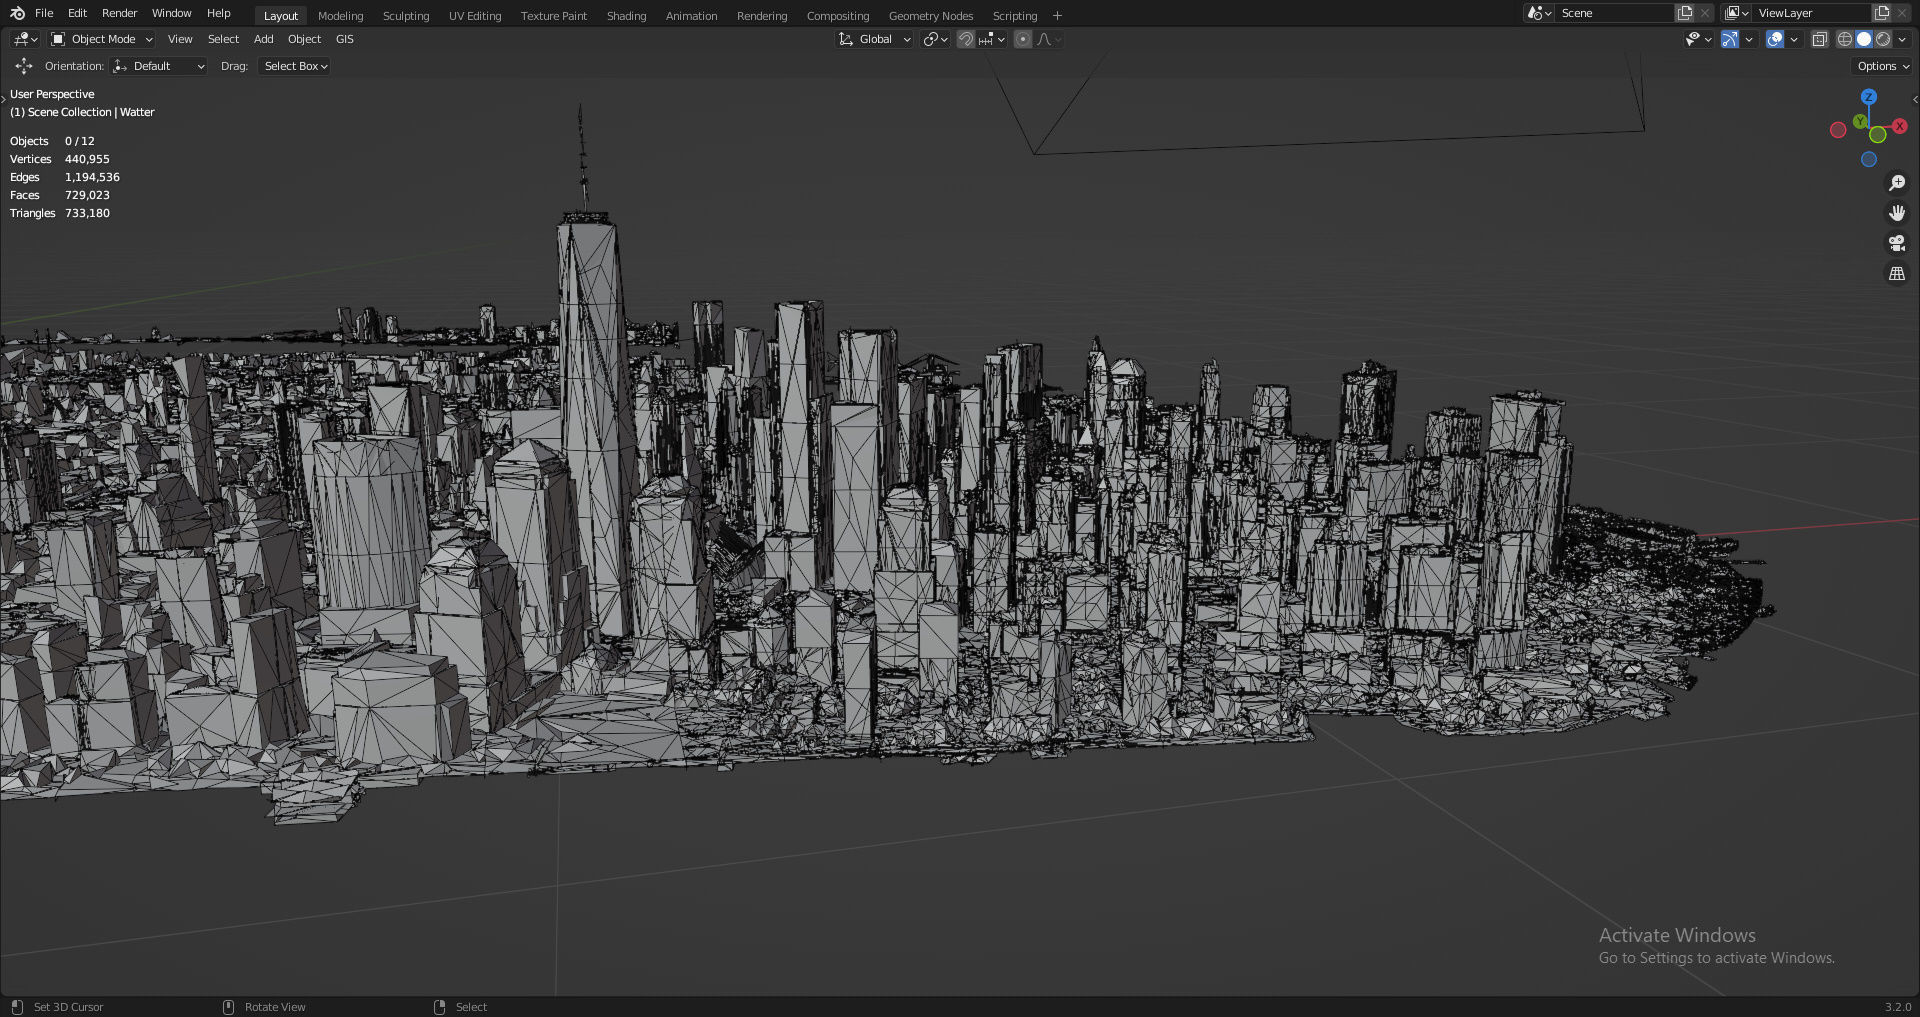This screenshot has width=1920, height=1017.
Task: Open the Render menu
Action: (119, 13)
